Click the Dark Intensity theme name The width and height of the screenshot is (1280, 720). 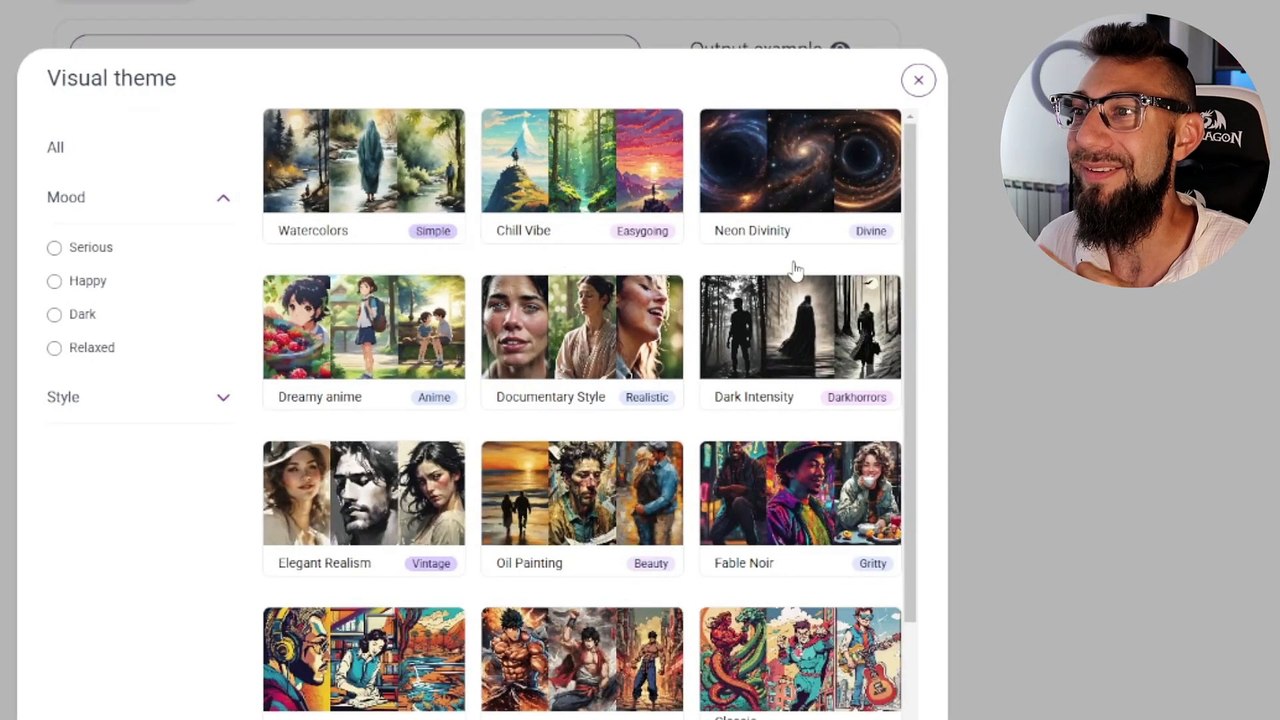pos(754,397)
